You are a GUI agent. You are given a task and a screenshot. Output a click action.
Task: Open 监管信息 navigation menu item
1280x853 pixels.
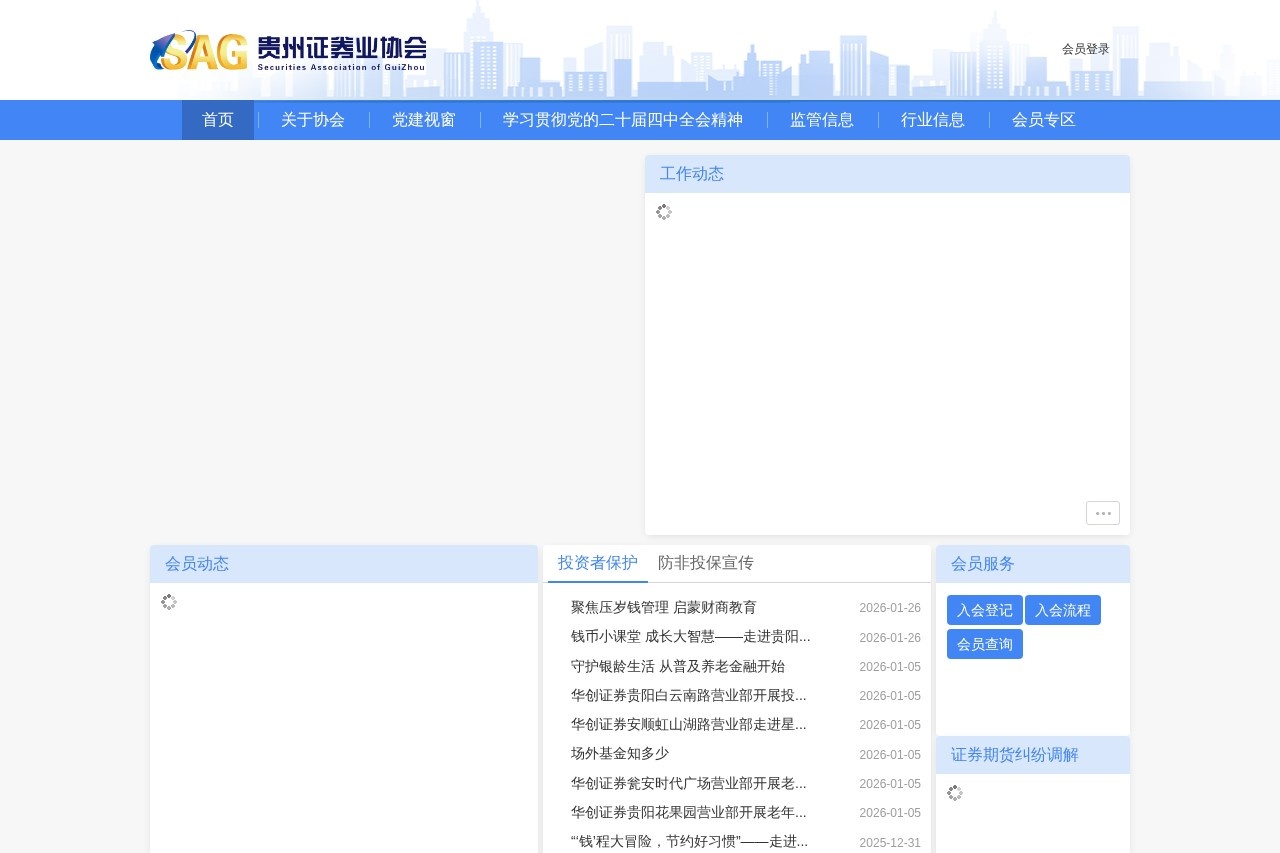coord(822,120)
